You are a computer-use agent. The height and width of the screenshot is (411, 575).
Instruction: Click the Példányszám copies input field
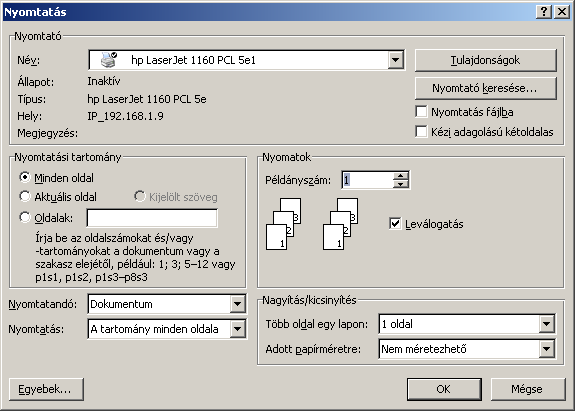point(367,180)
